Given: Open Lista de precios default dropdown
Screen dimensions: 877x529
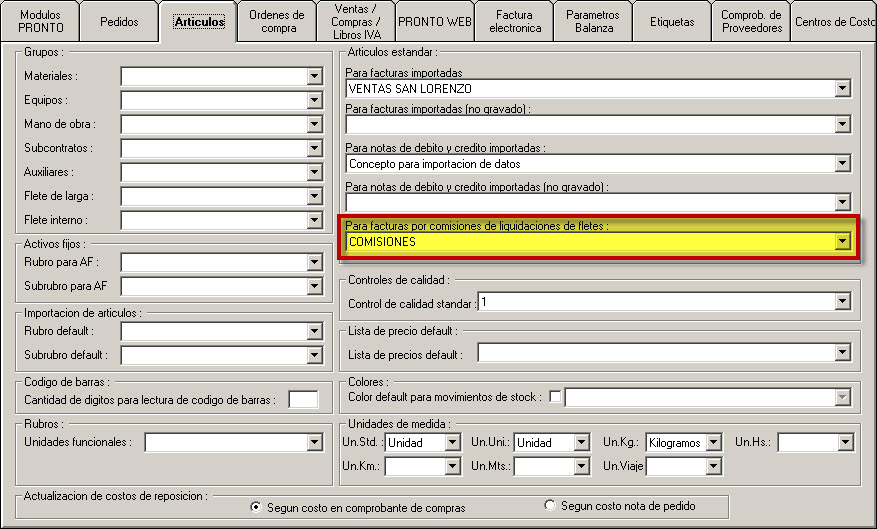Looking at the screenshot, I should pyautogui.click(x=842, y=353).
